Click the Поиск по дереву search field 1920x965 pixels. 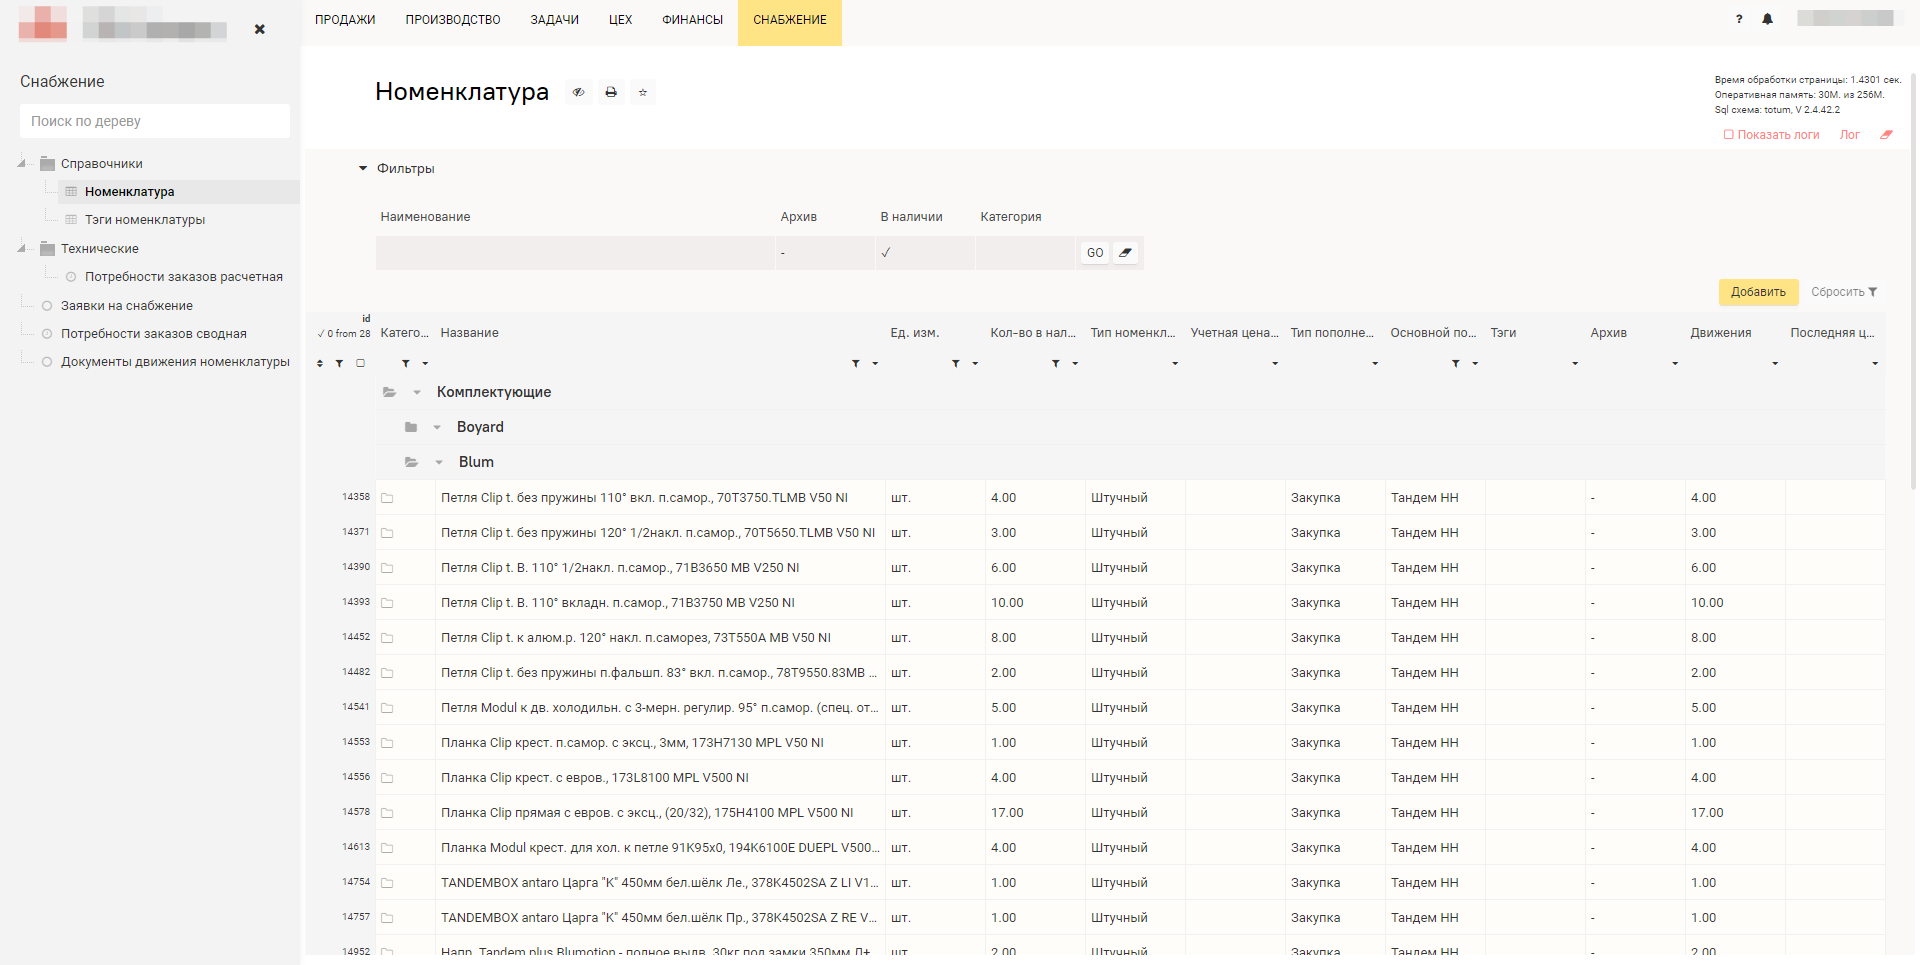pyautogui.click(x=155, y=121)
